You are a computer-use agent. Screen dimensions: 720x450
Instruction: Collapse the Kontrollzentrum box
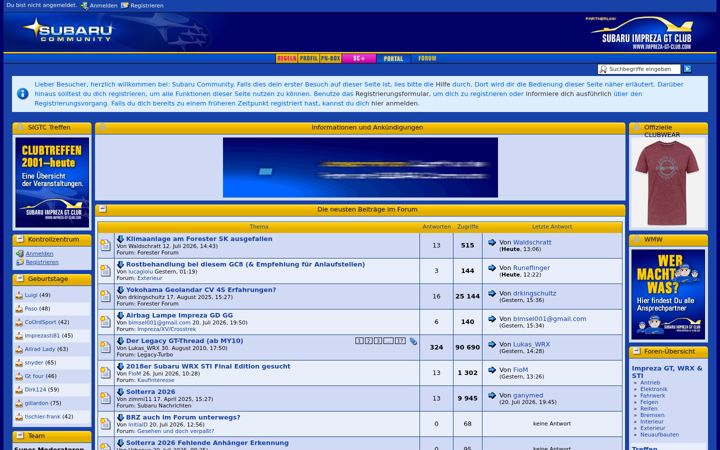pos(20,239)
